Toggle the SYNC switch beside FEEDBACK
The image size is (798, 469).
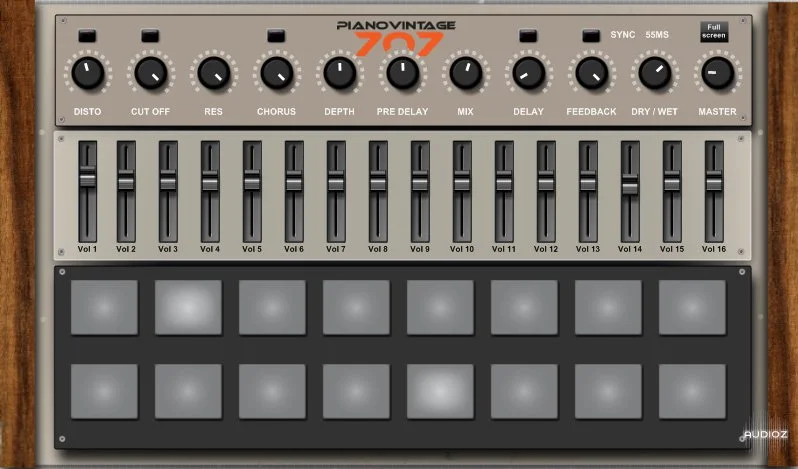tap(591, 36)
